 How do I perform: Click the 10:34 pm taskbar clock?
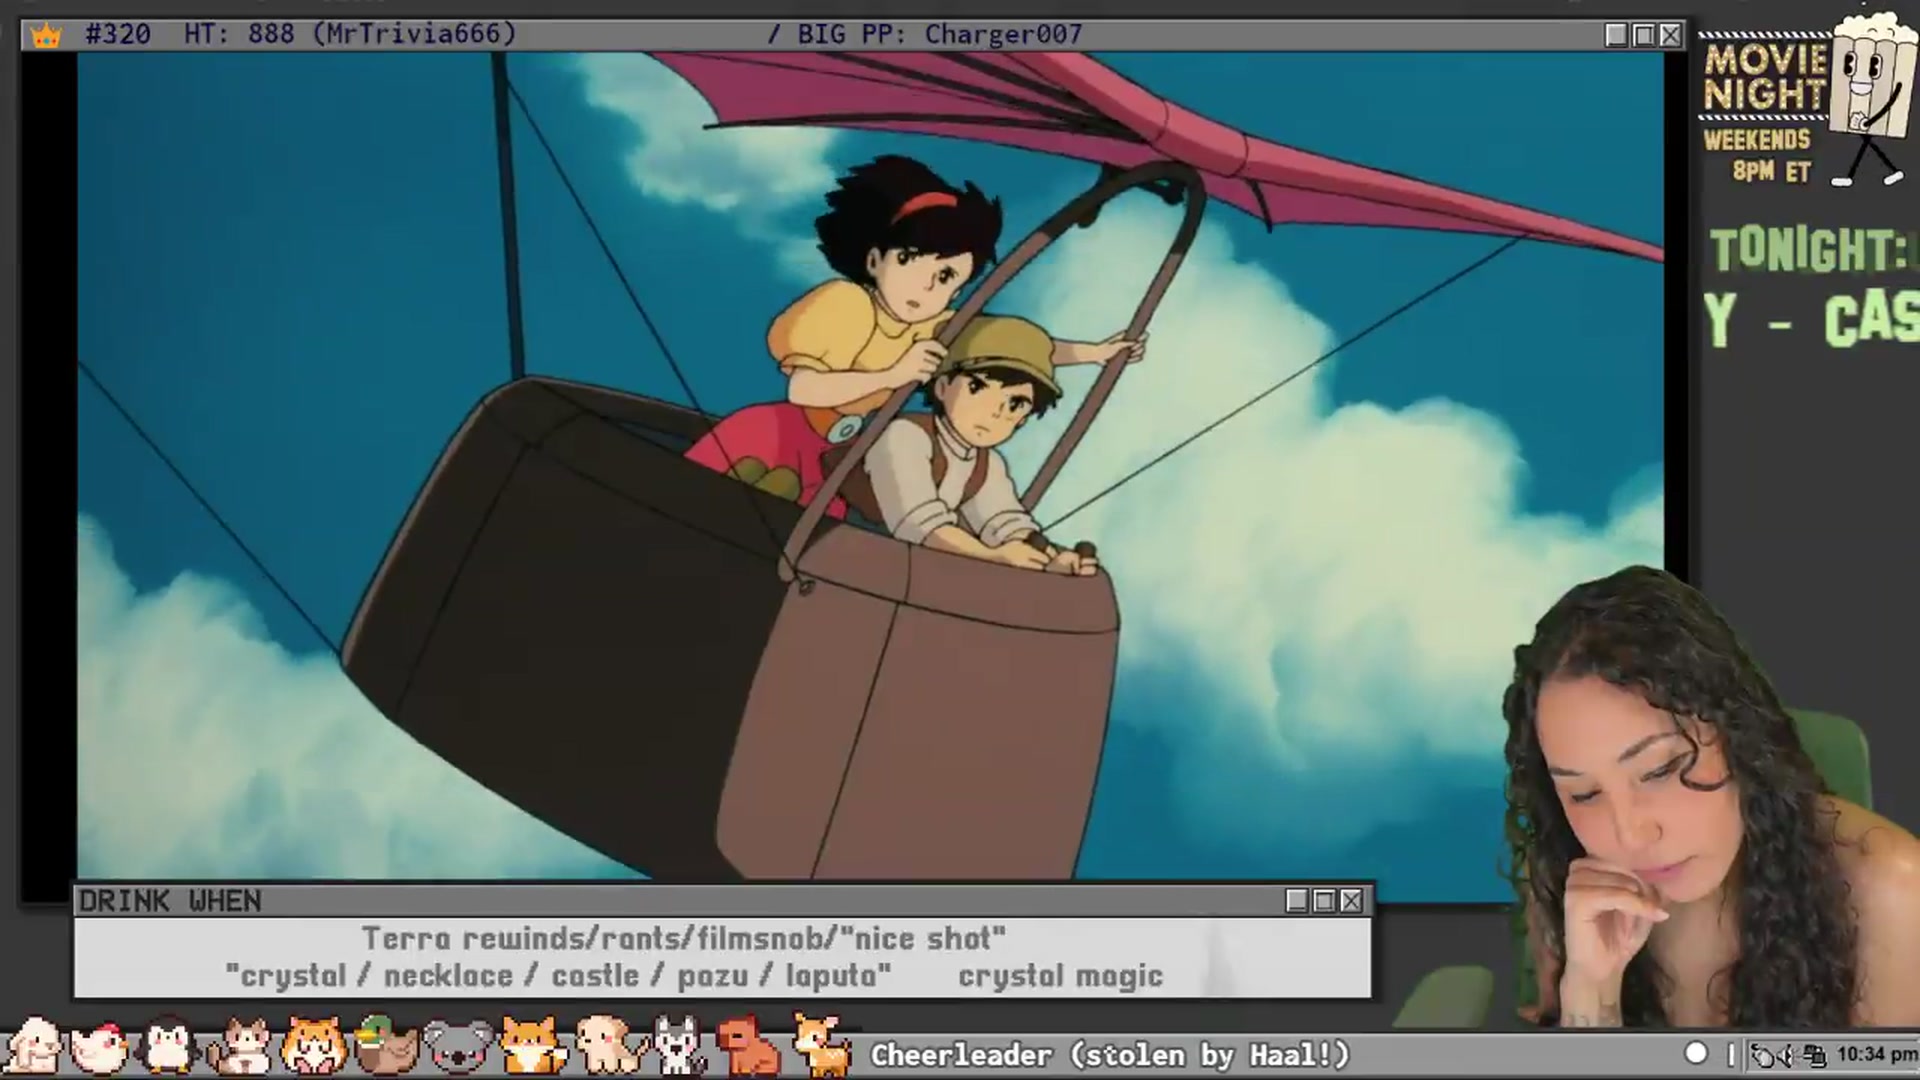pos(1876,1054)
